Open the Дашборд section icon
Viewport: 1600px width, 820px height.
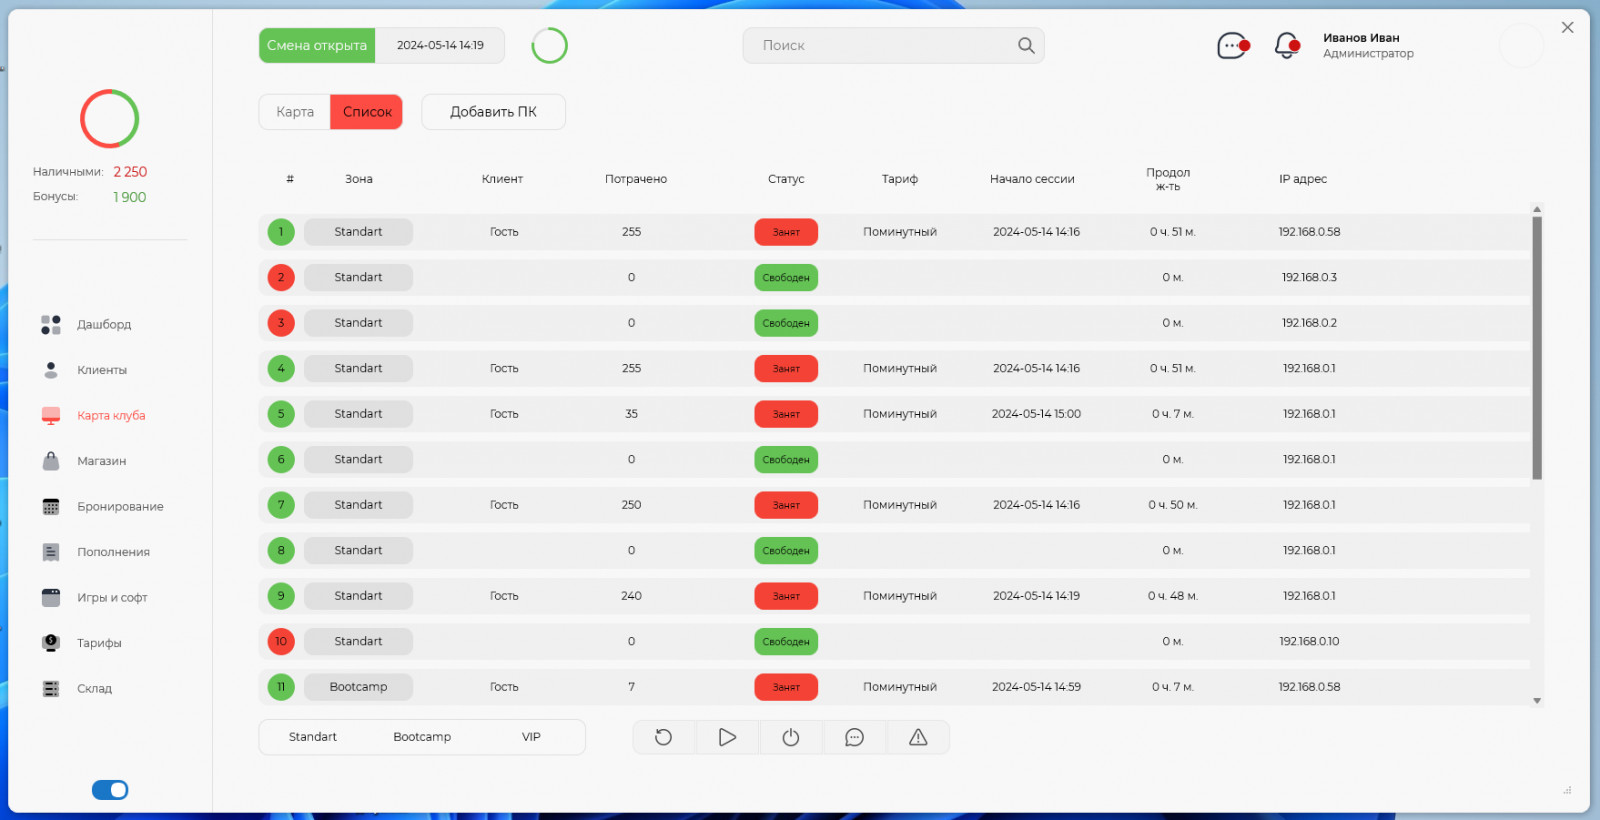click(x=51, y=325)
